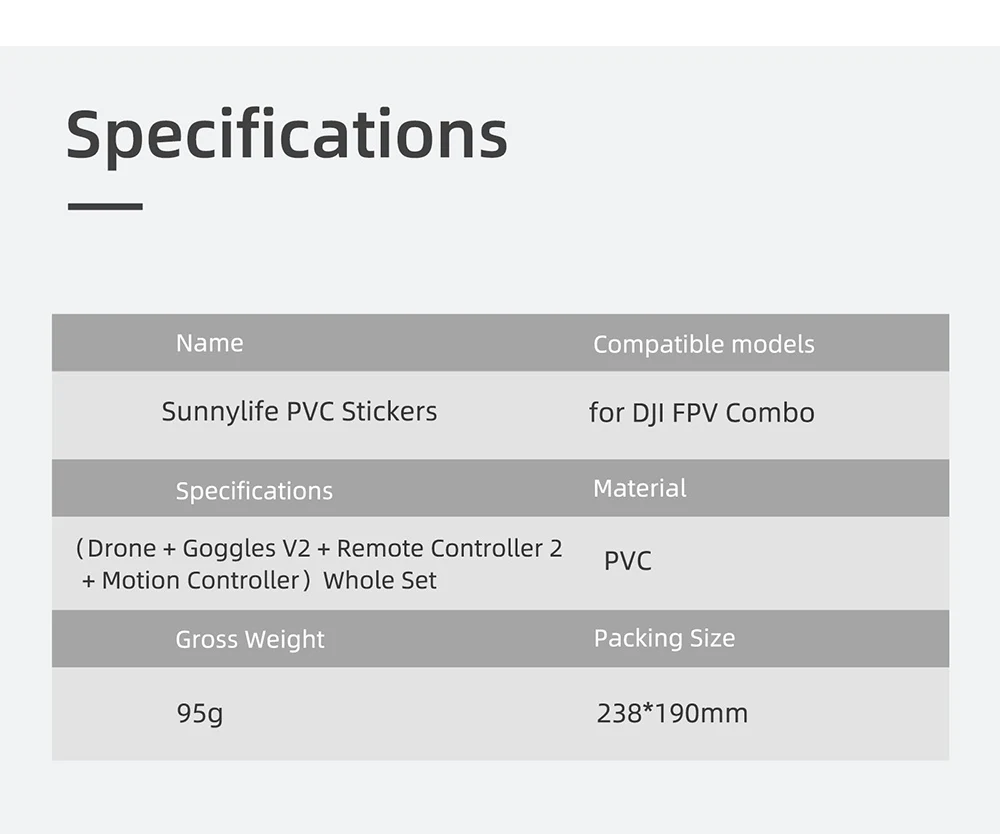This screenshot has width=1000, height=834.
Task: Click the Remote Controller 2 text
Action: click(449, 548)
